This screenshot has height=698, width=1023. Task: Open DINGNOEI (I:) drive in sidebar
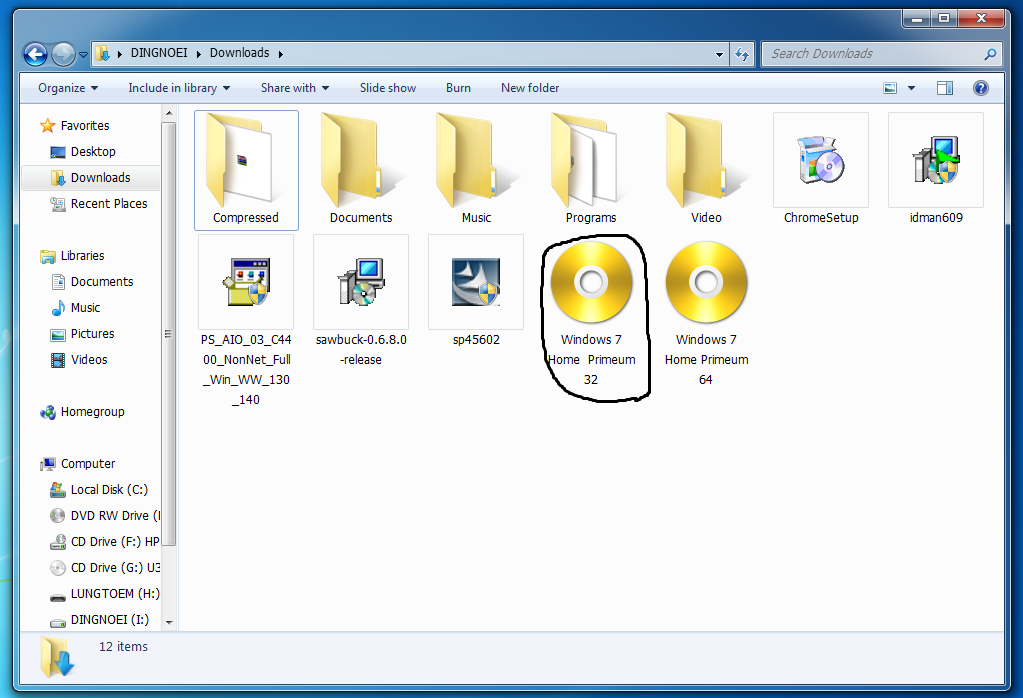[x=99, y=620]
